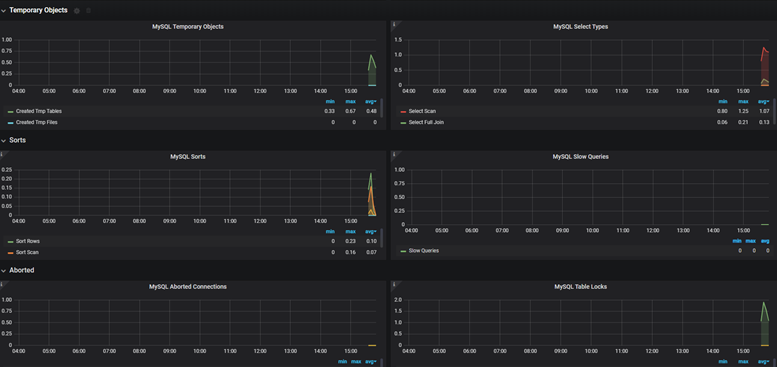Screen dimensions: 777x367
Task: Click the Temporary Objects row title
Action: click(38, 10)
